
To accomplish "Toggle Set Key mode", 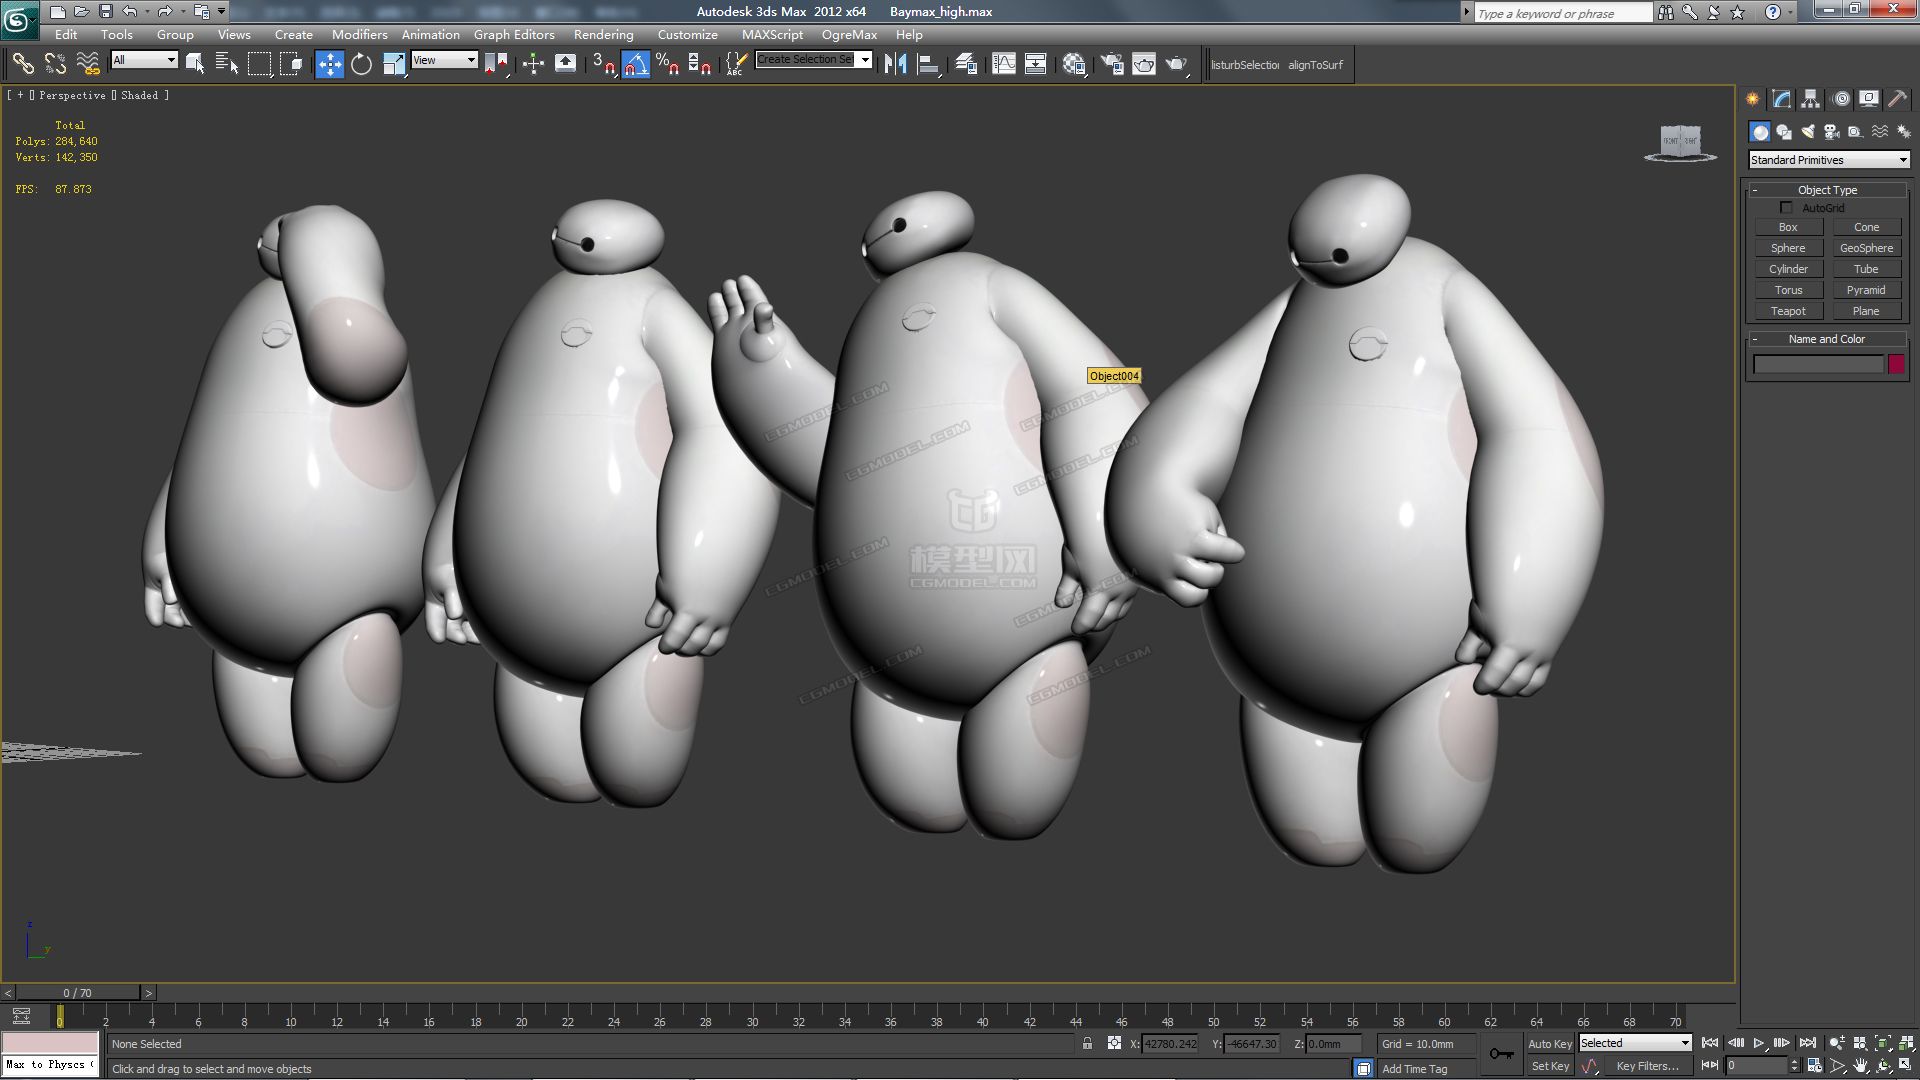I will point(1550,1066).
